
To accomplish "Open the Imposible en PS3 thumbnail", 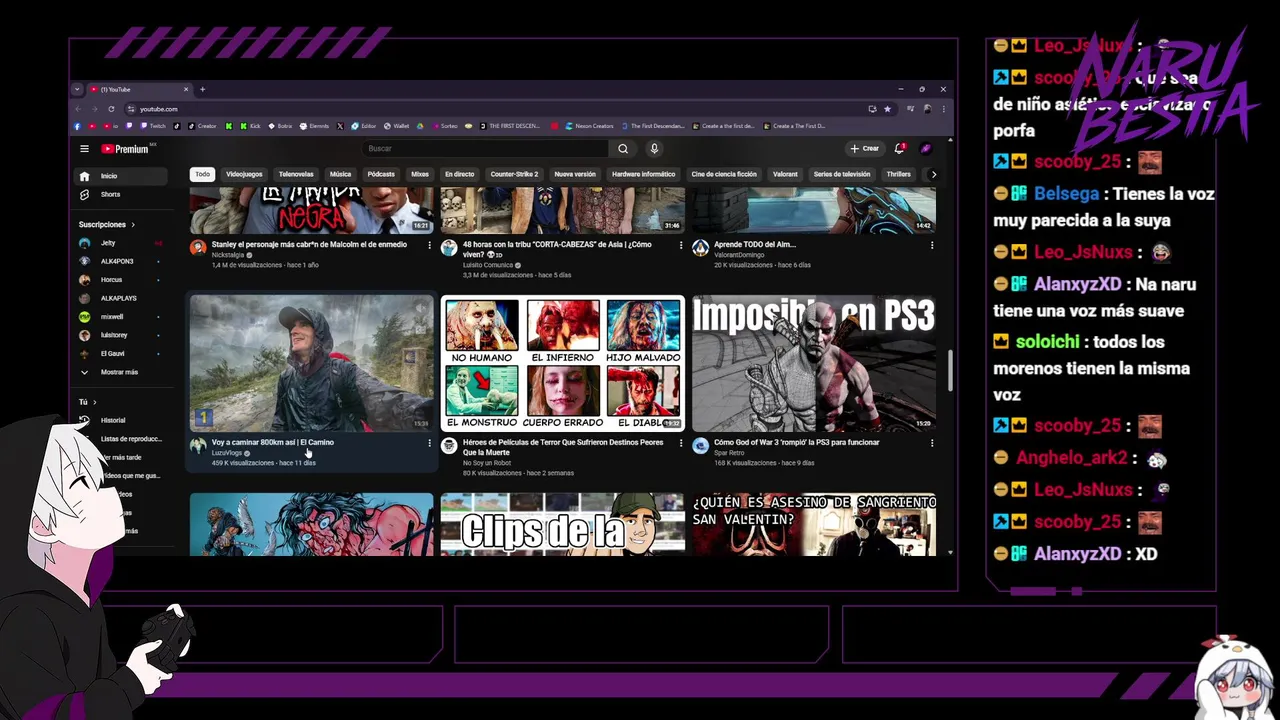I will (814, 363).
